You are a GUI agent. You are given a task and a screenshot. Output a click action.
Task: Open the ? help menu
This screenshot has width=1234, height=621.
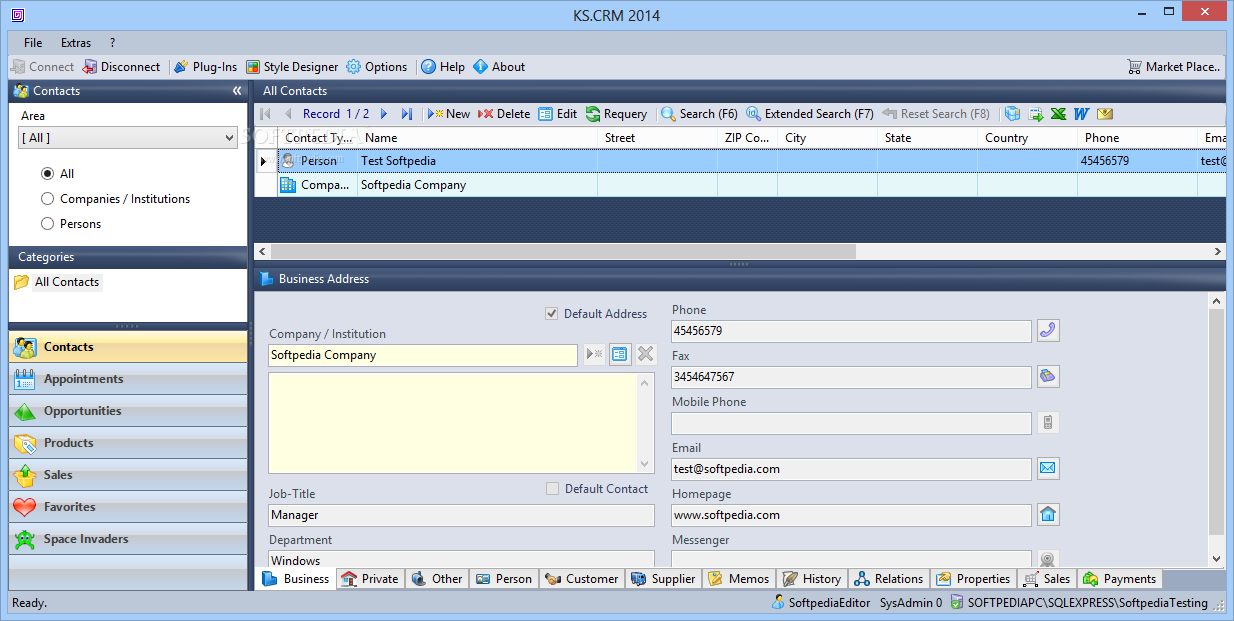point(113,43)
